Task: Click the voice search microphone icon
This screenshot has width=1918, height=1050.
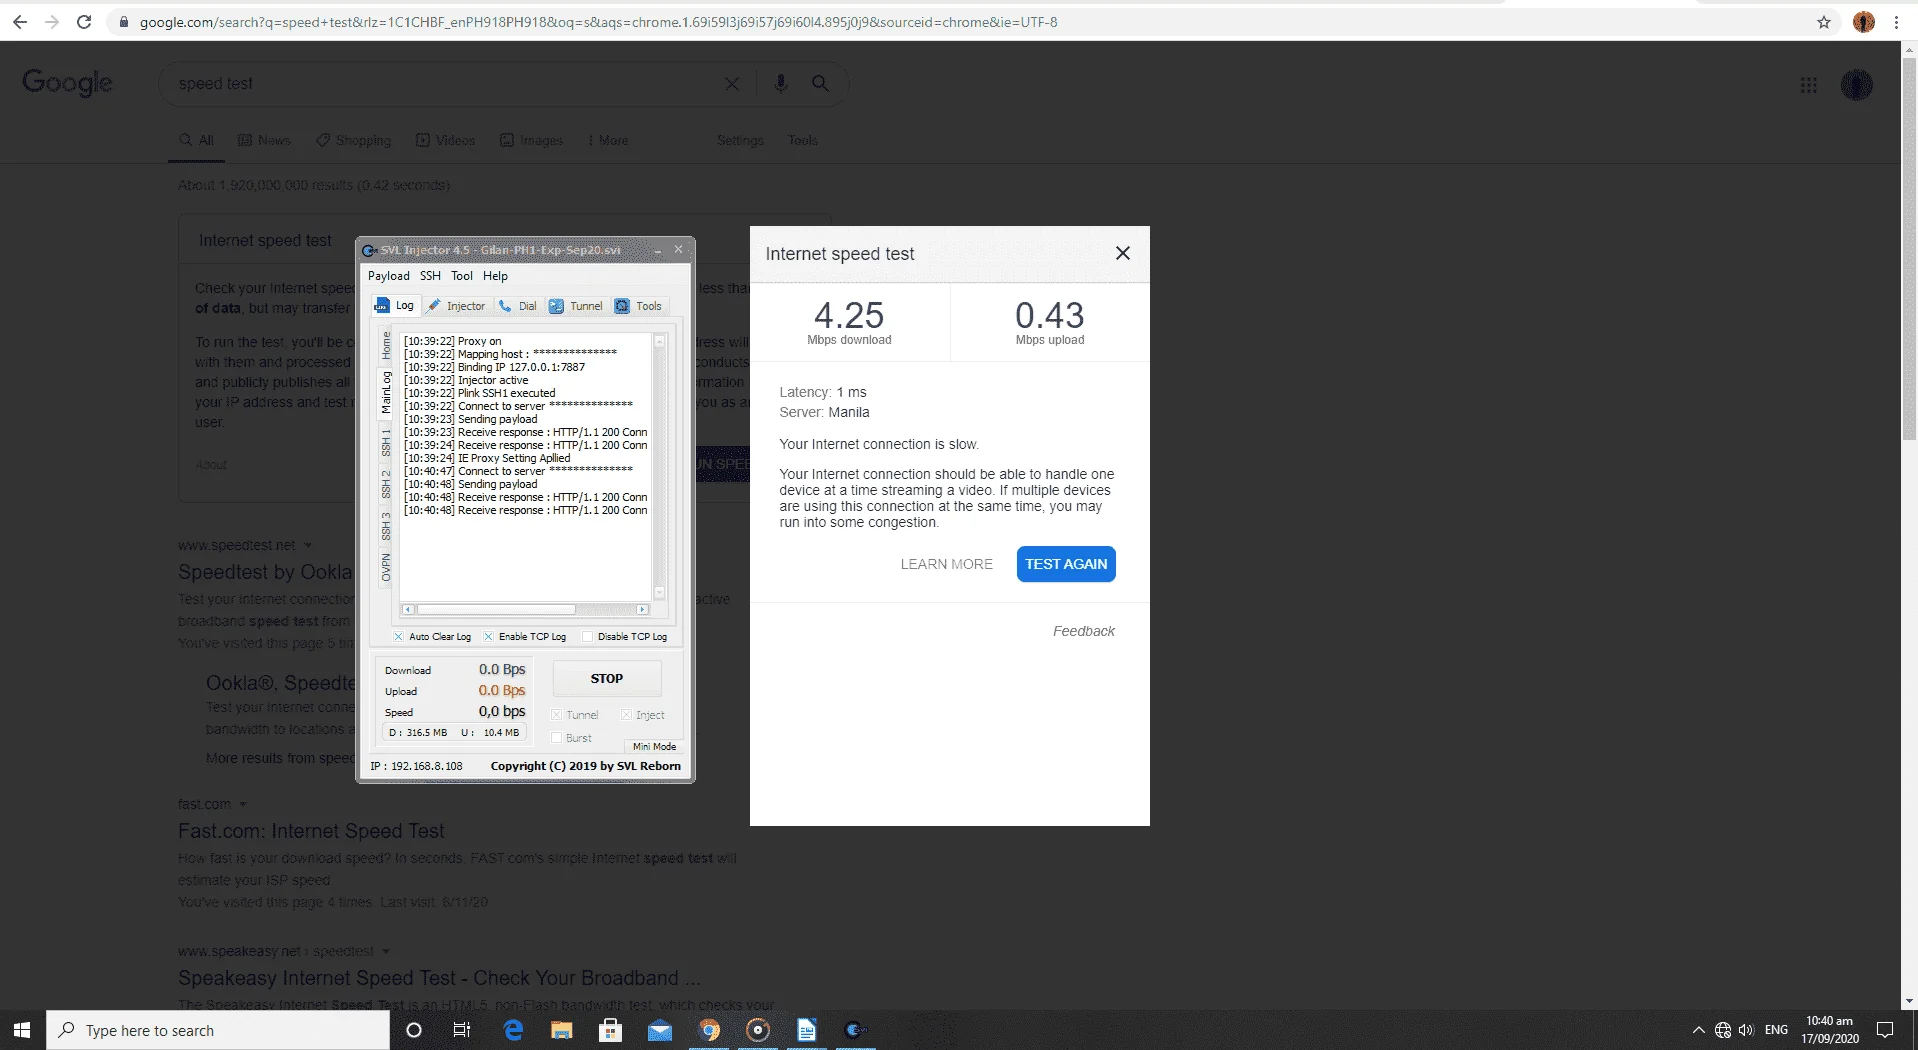Action: pos(781,84)
